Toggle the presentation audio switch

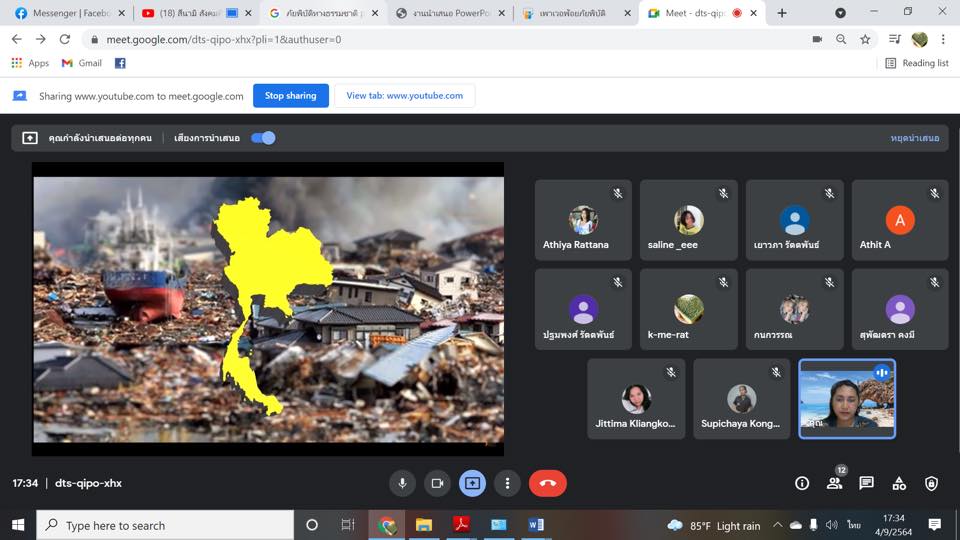click(263, 138)
